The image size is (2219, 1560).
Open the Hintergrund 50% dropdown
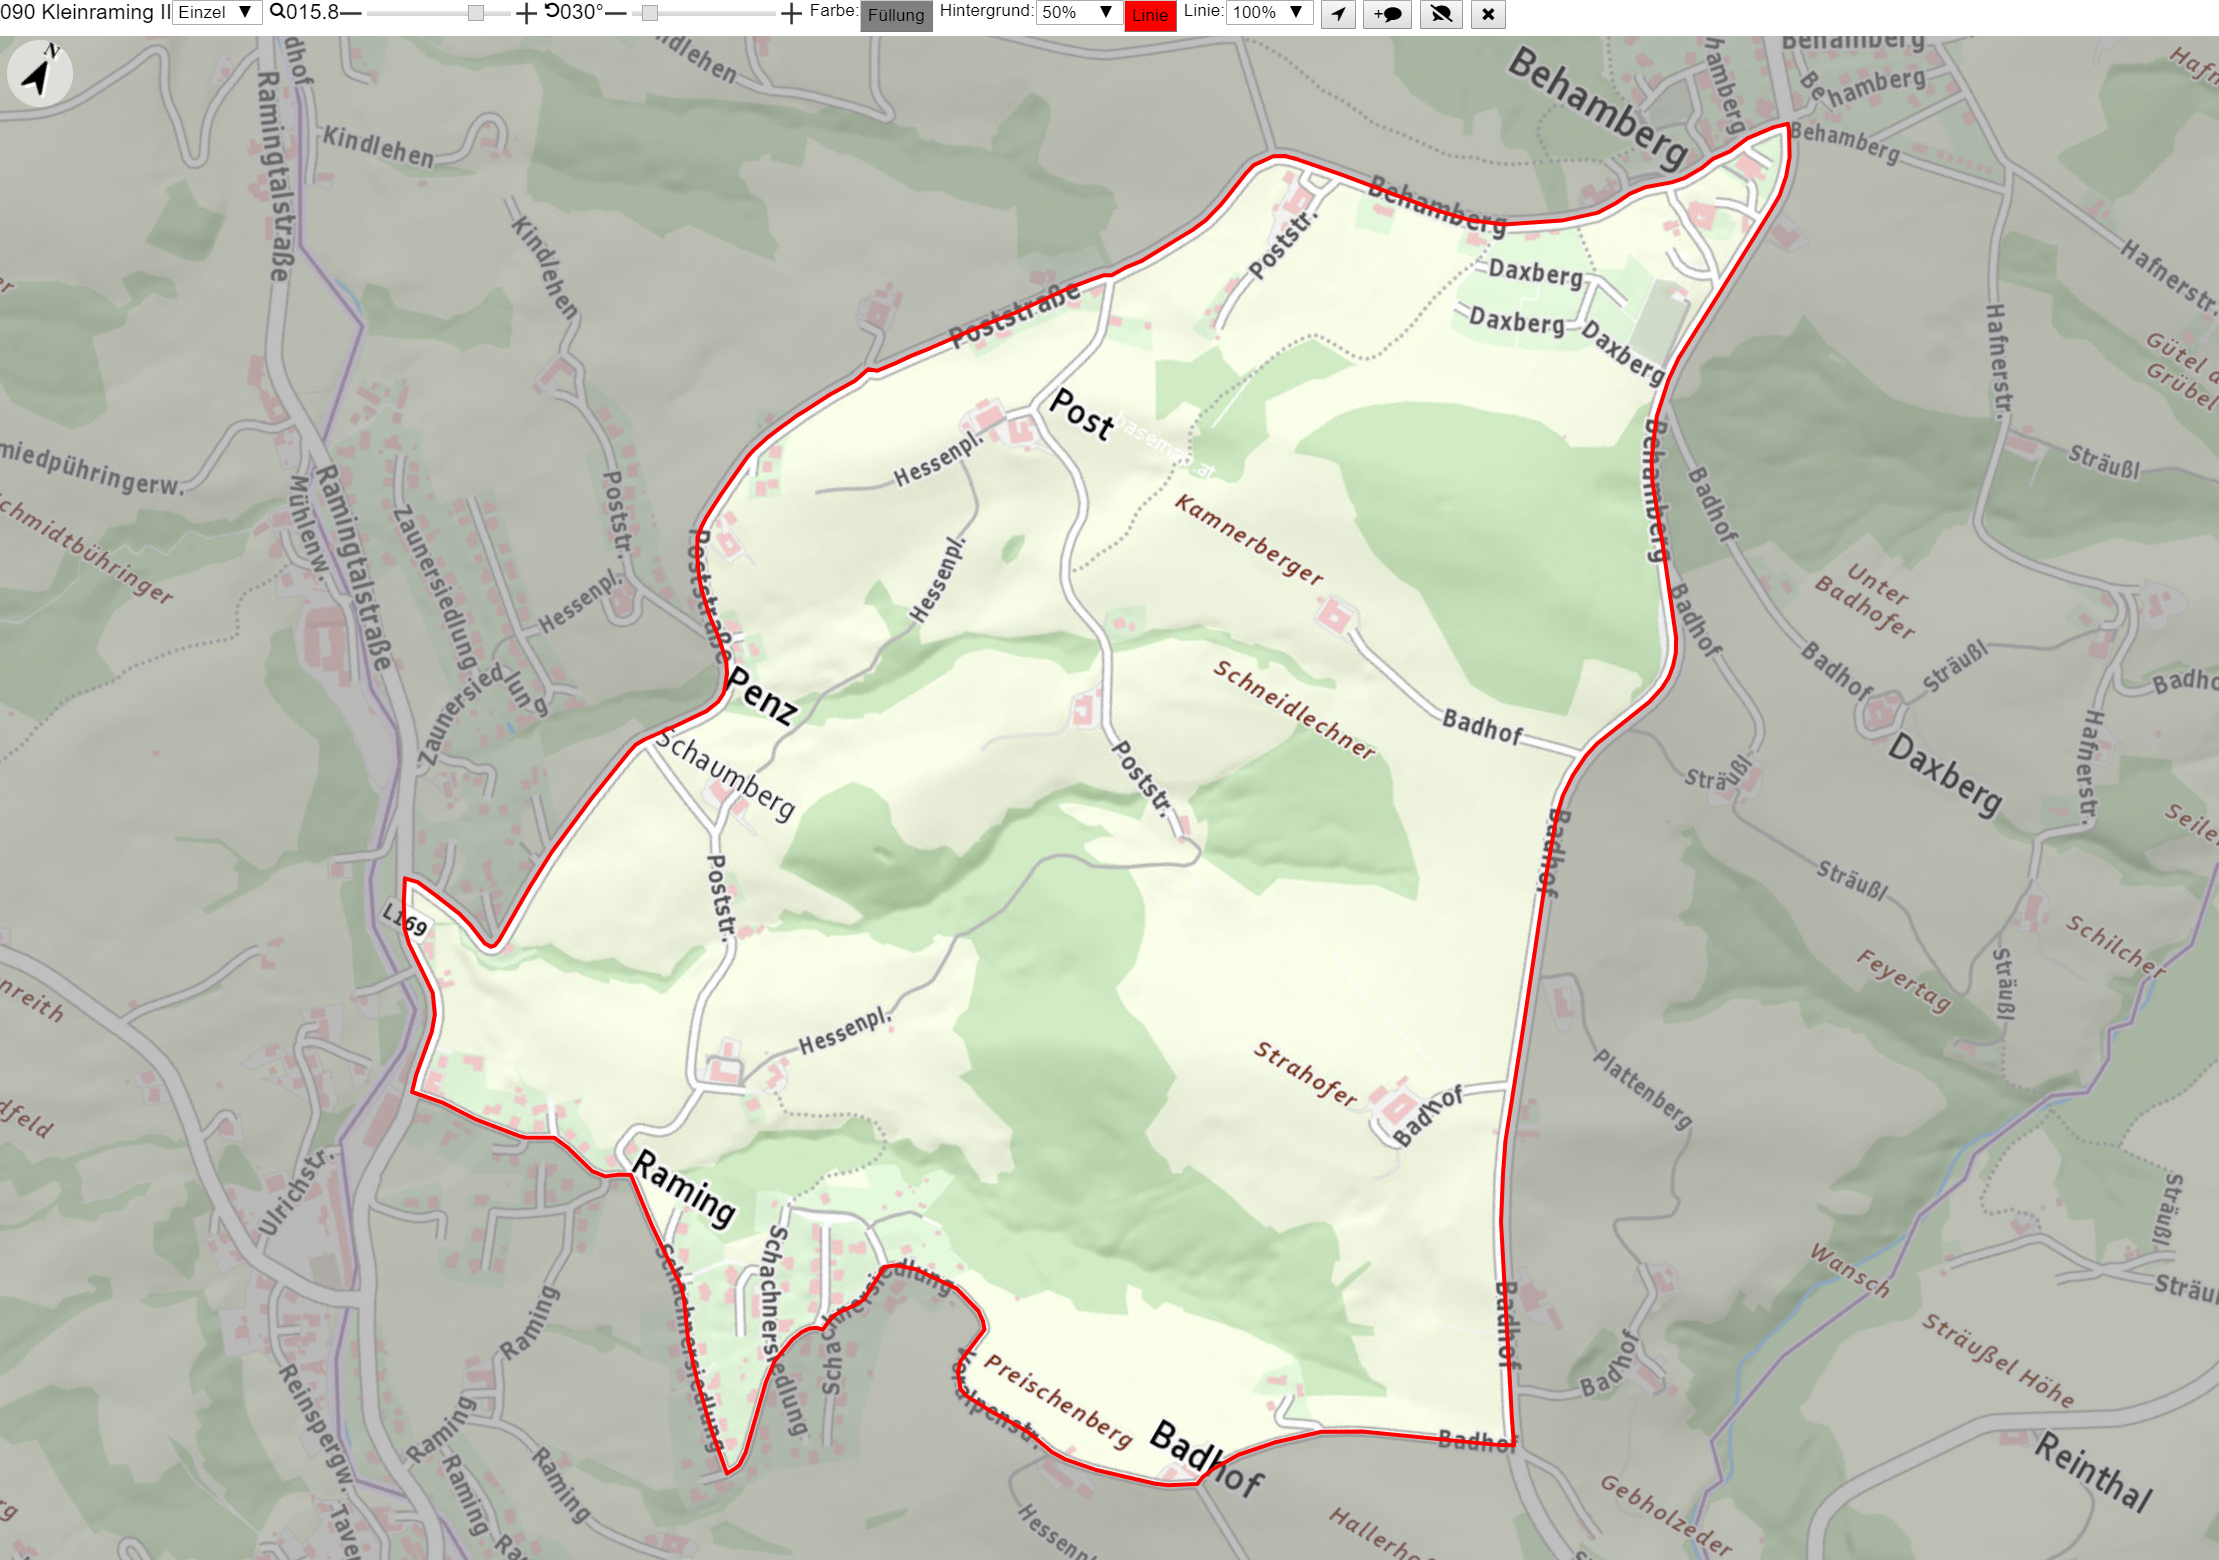coord(1078,12)
